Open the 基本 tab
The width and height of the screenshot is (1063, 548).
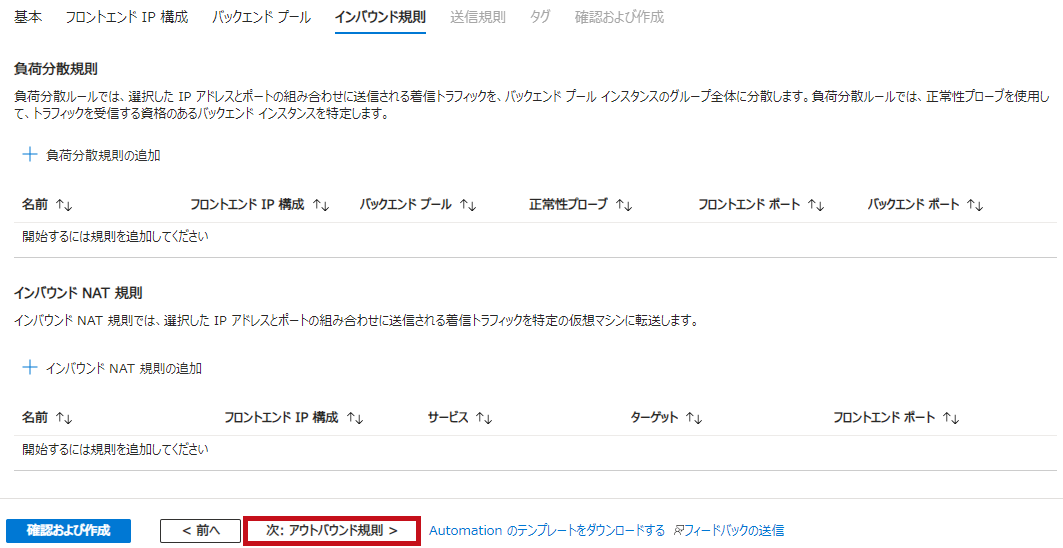point(28,17)
